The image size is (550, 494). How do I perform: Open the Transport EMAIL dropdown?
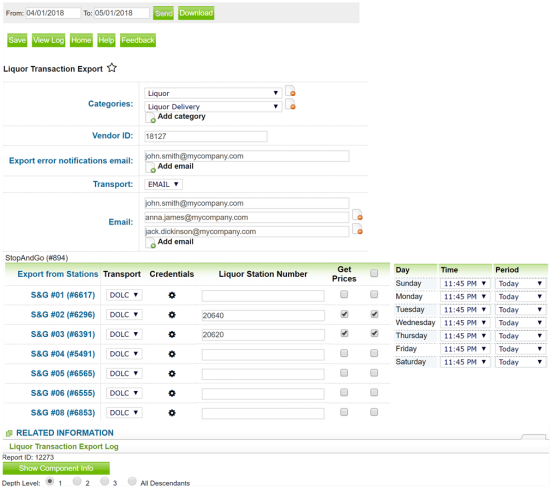pyautogui.click(x=163, y=184)
